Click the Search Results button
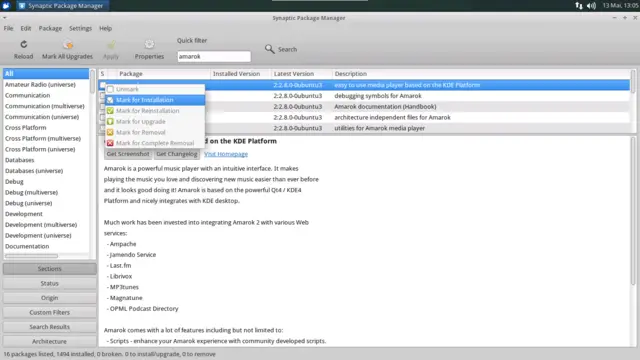 tap(49, 327)
